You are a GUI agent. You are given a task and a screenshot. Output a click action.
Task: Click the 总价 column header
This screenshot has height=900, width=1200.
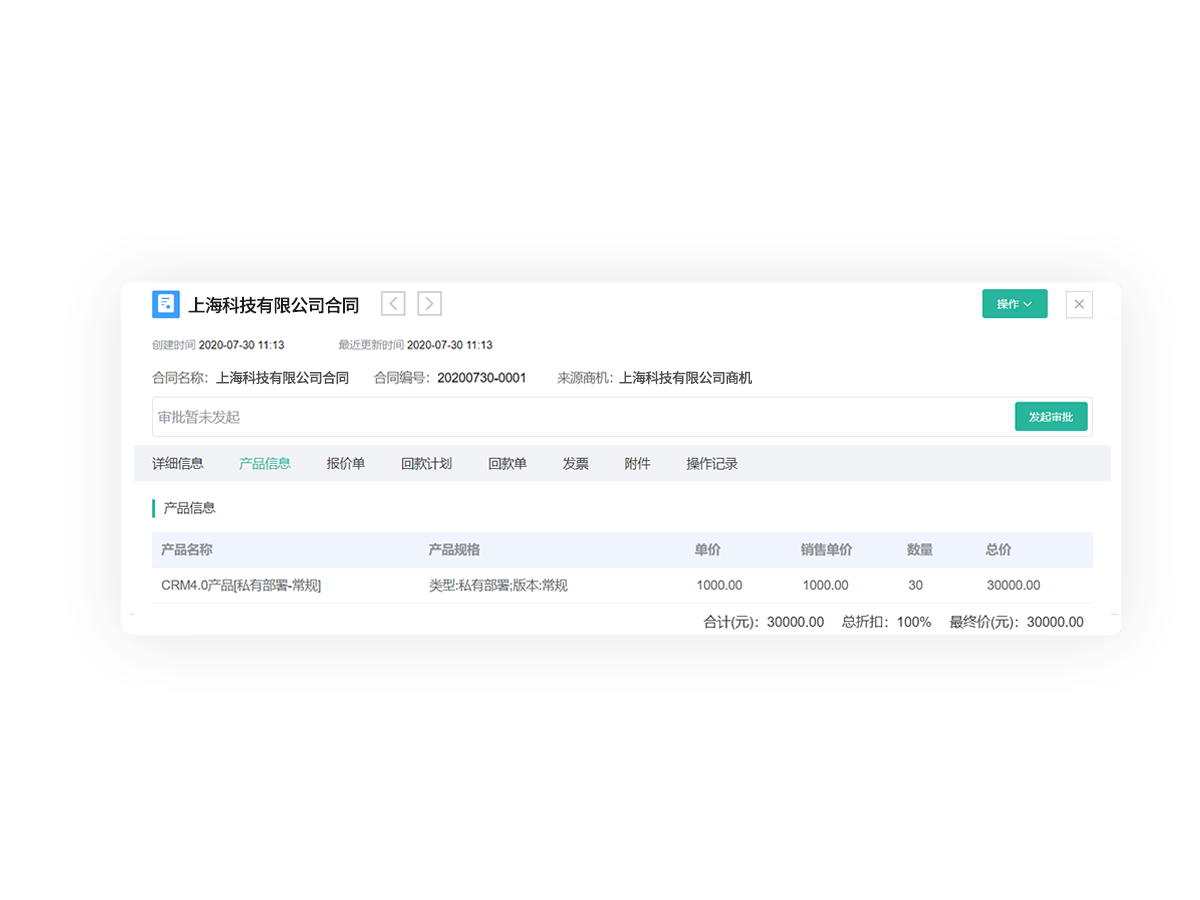[x=999, y=550]
